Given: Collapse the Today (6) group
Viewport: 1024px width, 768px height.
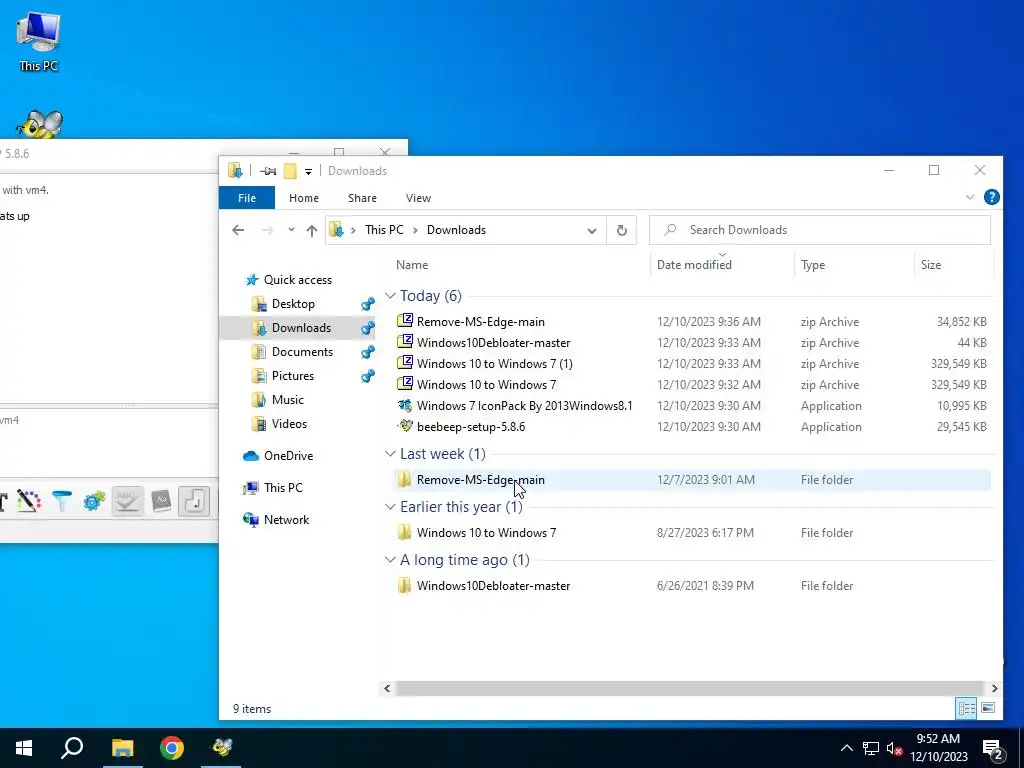Looking at the screenshot, I should [x=391, y=296].
